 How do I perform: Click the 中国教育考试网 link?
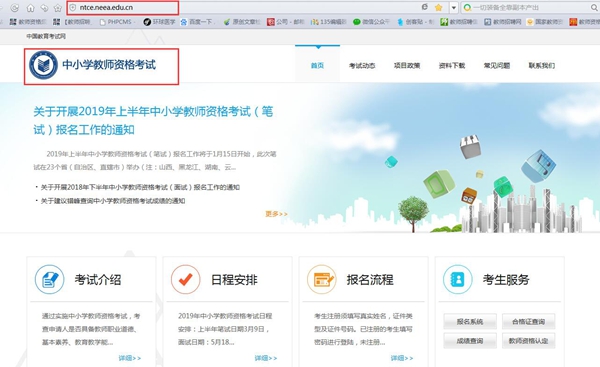click(x=46, y=36)
